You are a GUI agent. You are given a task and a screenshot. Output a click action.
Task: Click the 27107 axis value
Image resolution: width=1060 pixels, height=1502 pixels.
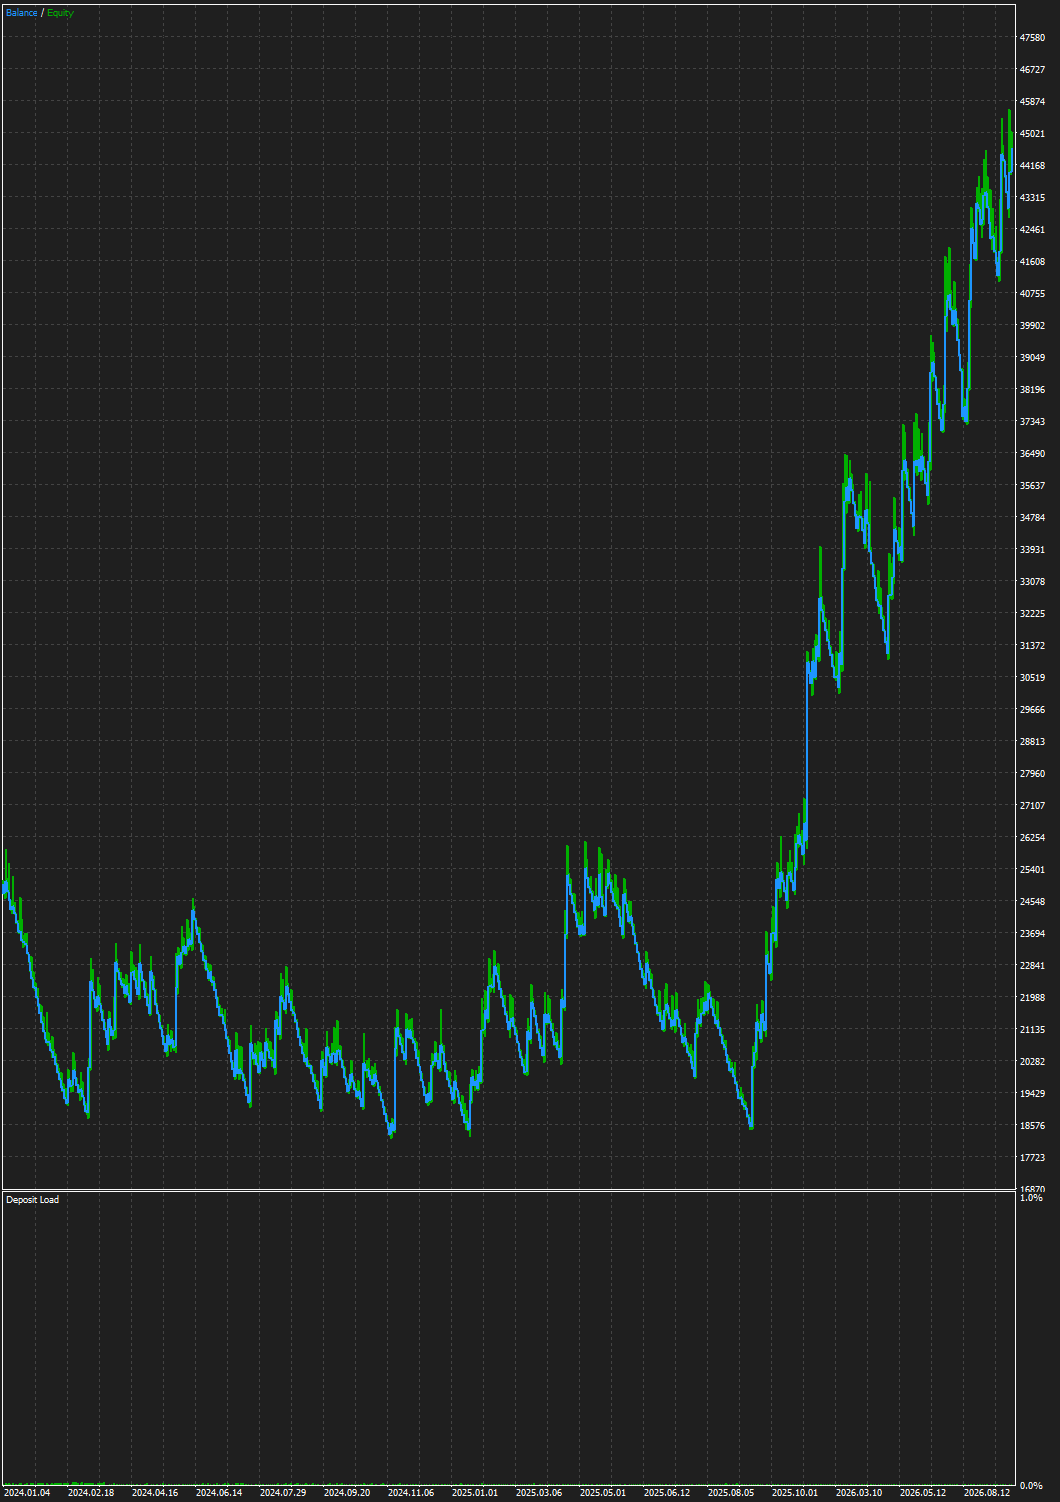point(1032,806)
